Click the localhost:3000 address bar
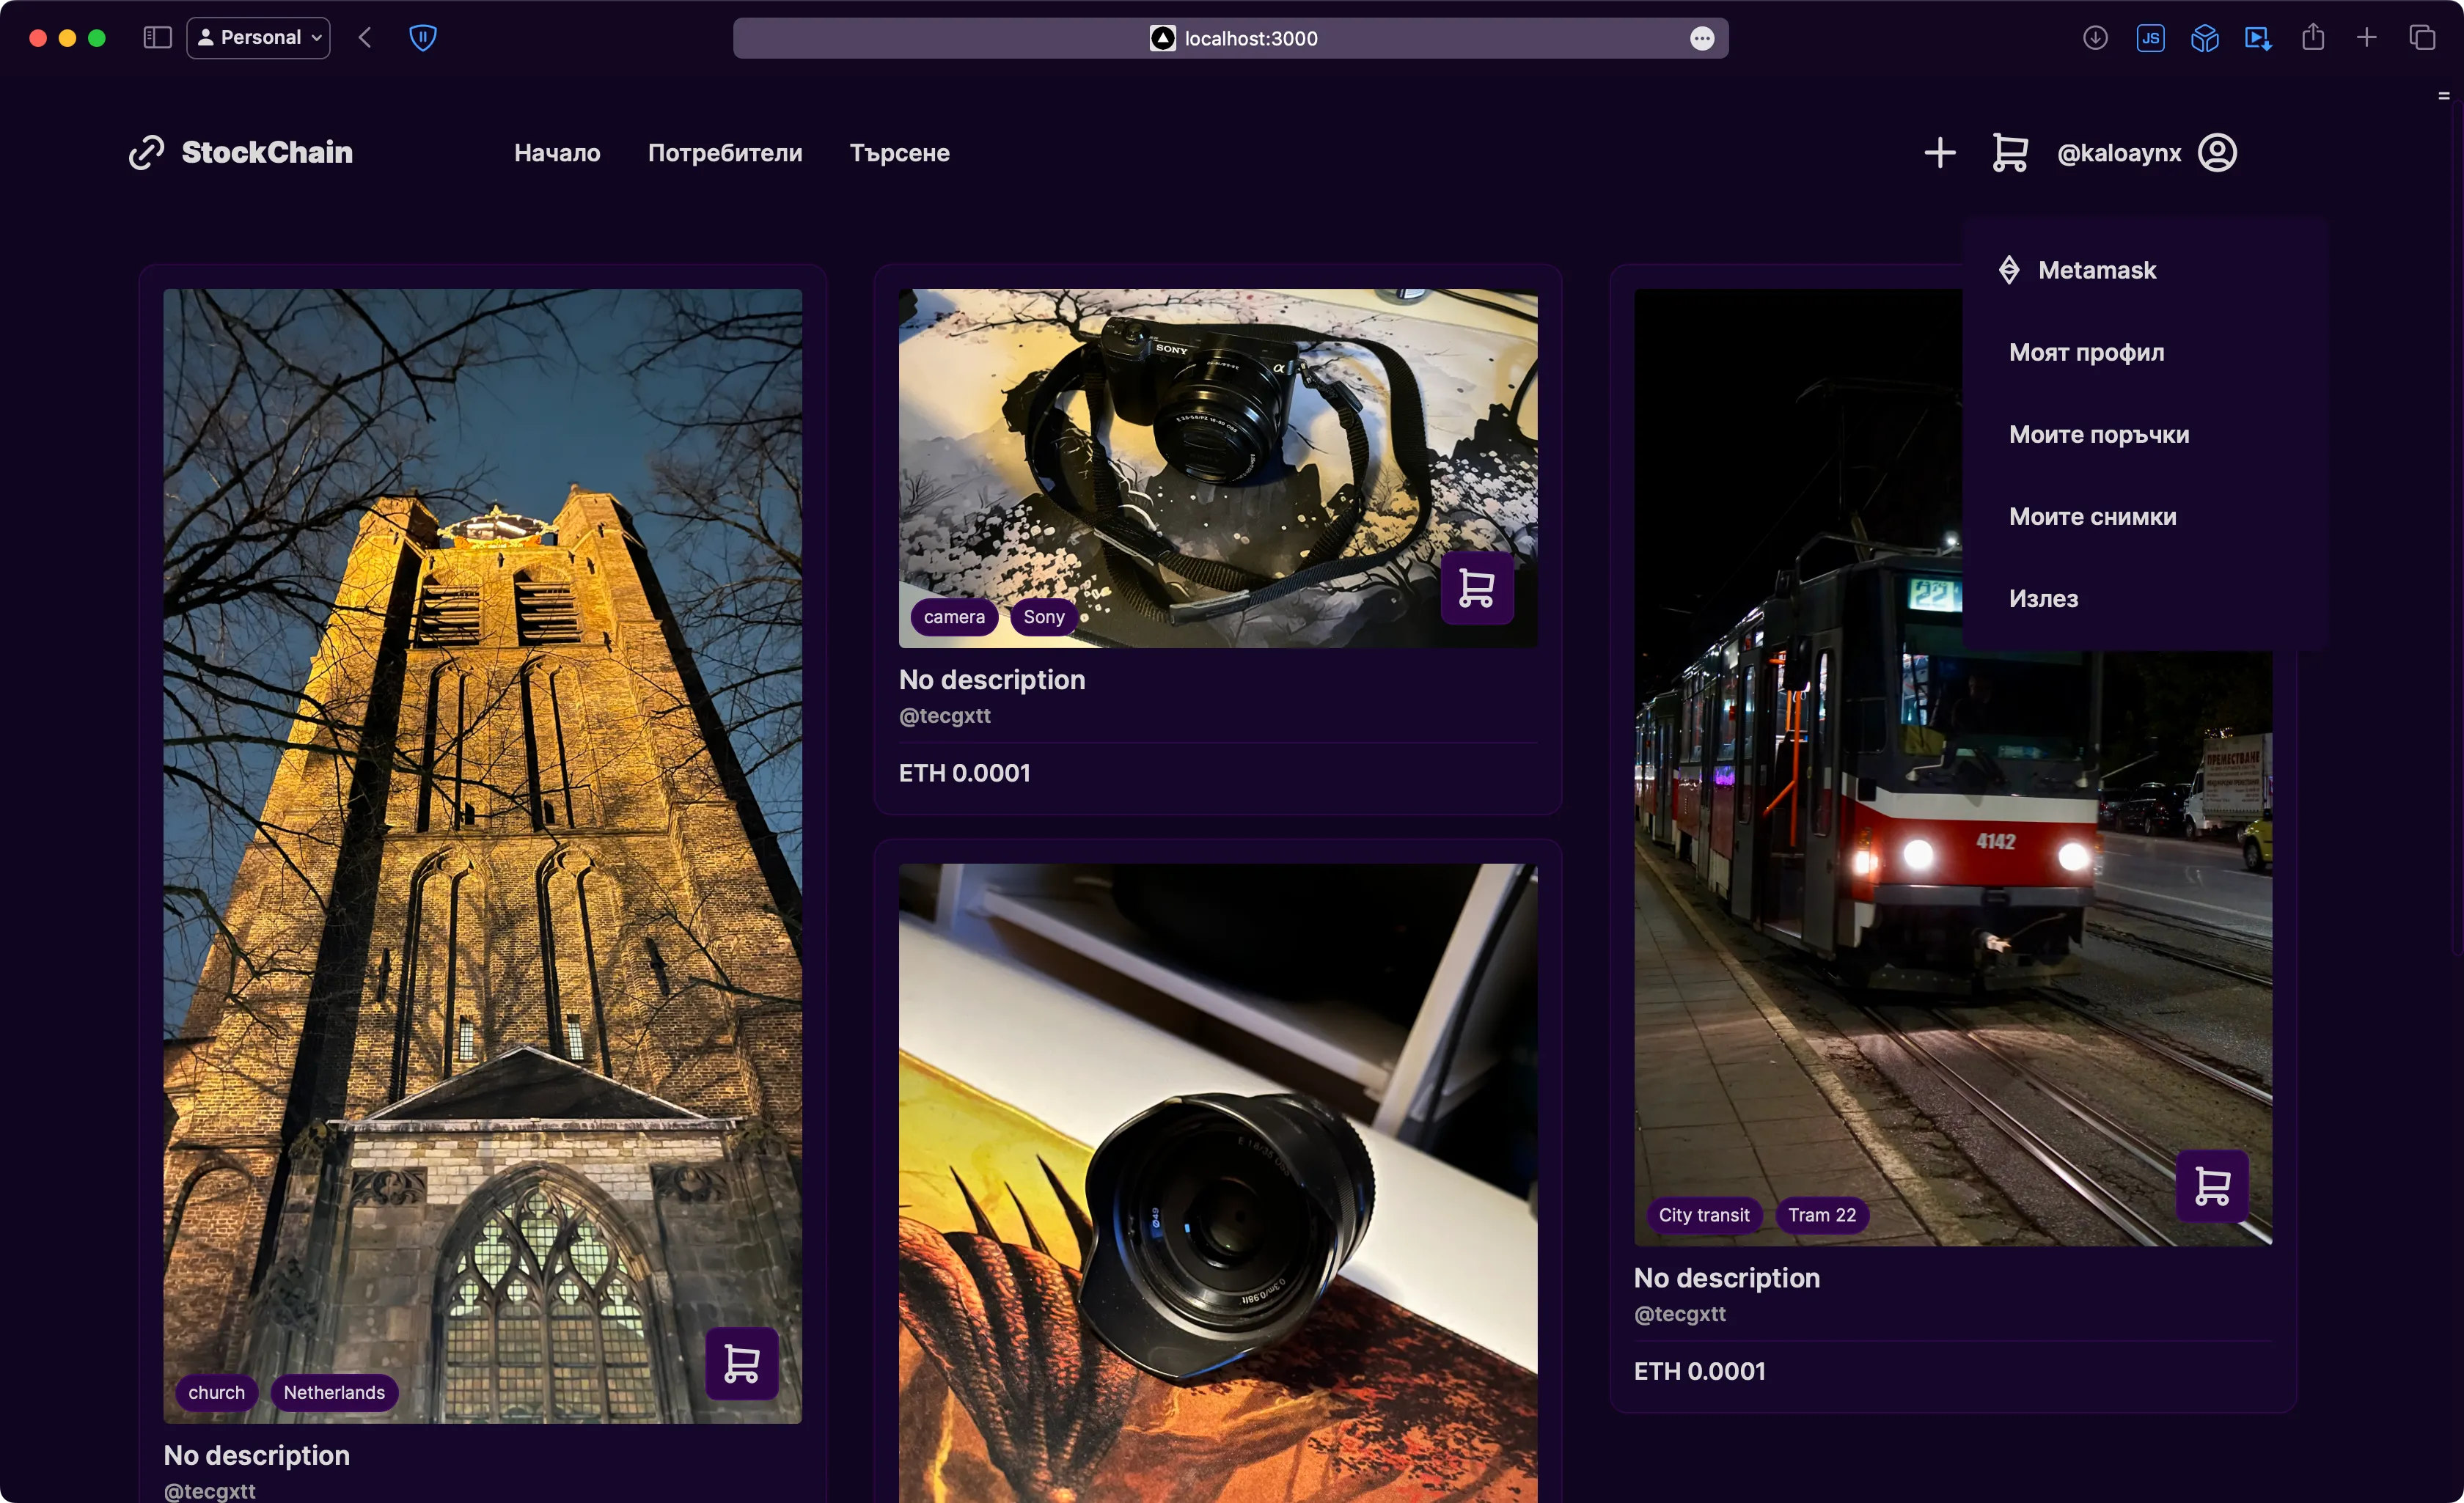 click(x=1231, y=38)
